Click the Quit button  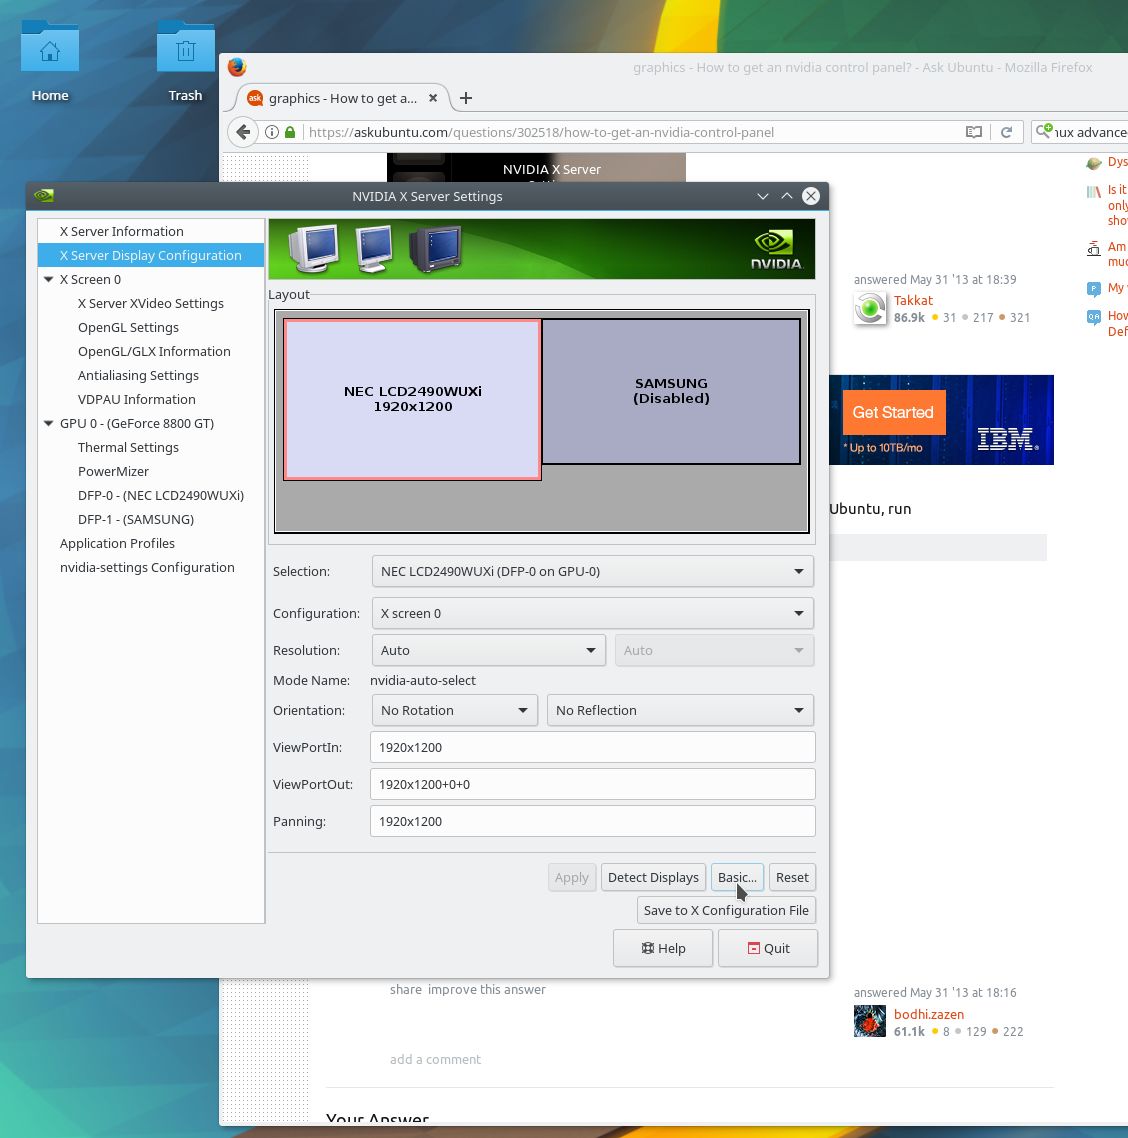point(768,949)
